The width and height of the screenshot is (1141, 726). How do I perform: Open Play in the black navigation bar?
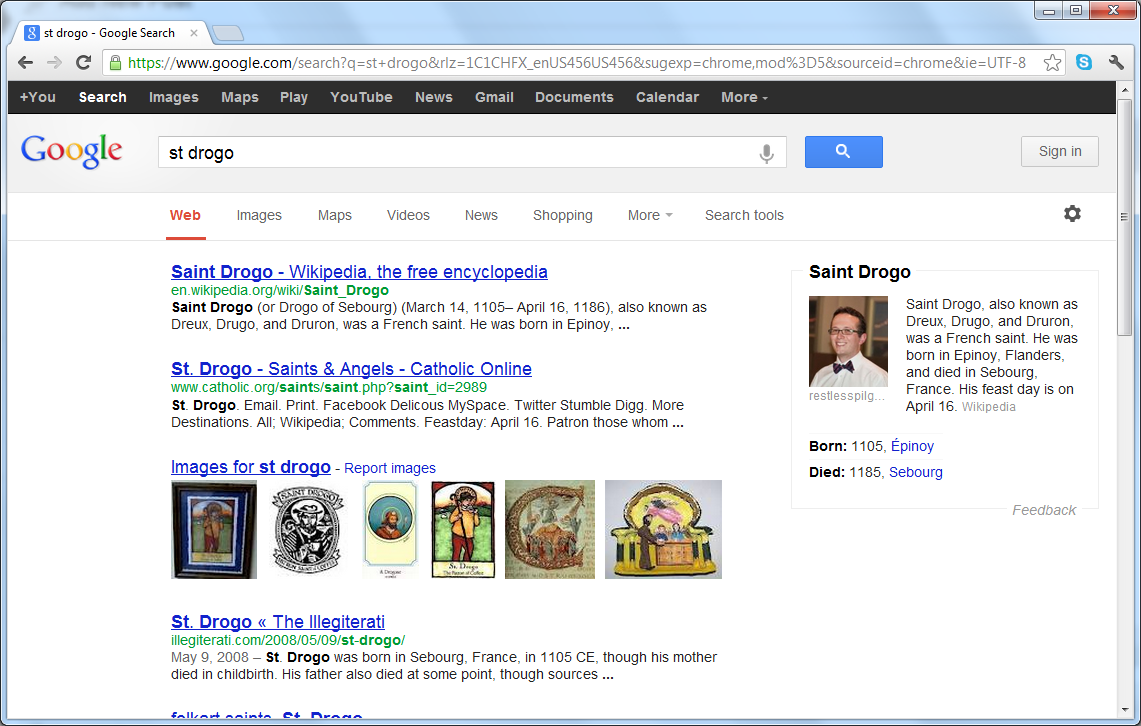pyautogui.click(x=294, y=97)
